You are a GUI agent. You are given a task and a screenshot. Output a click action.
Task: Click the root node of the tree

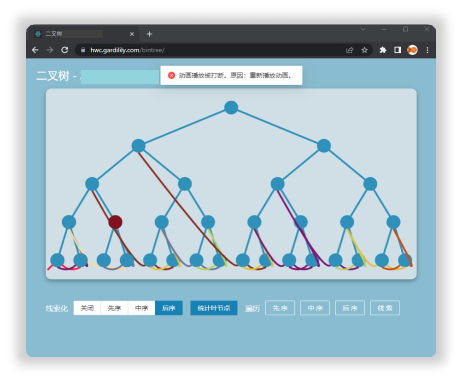click(231, 107)
